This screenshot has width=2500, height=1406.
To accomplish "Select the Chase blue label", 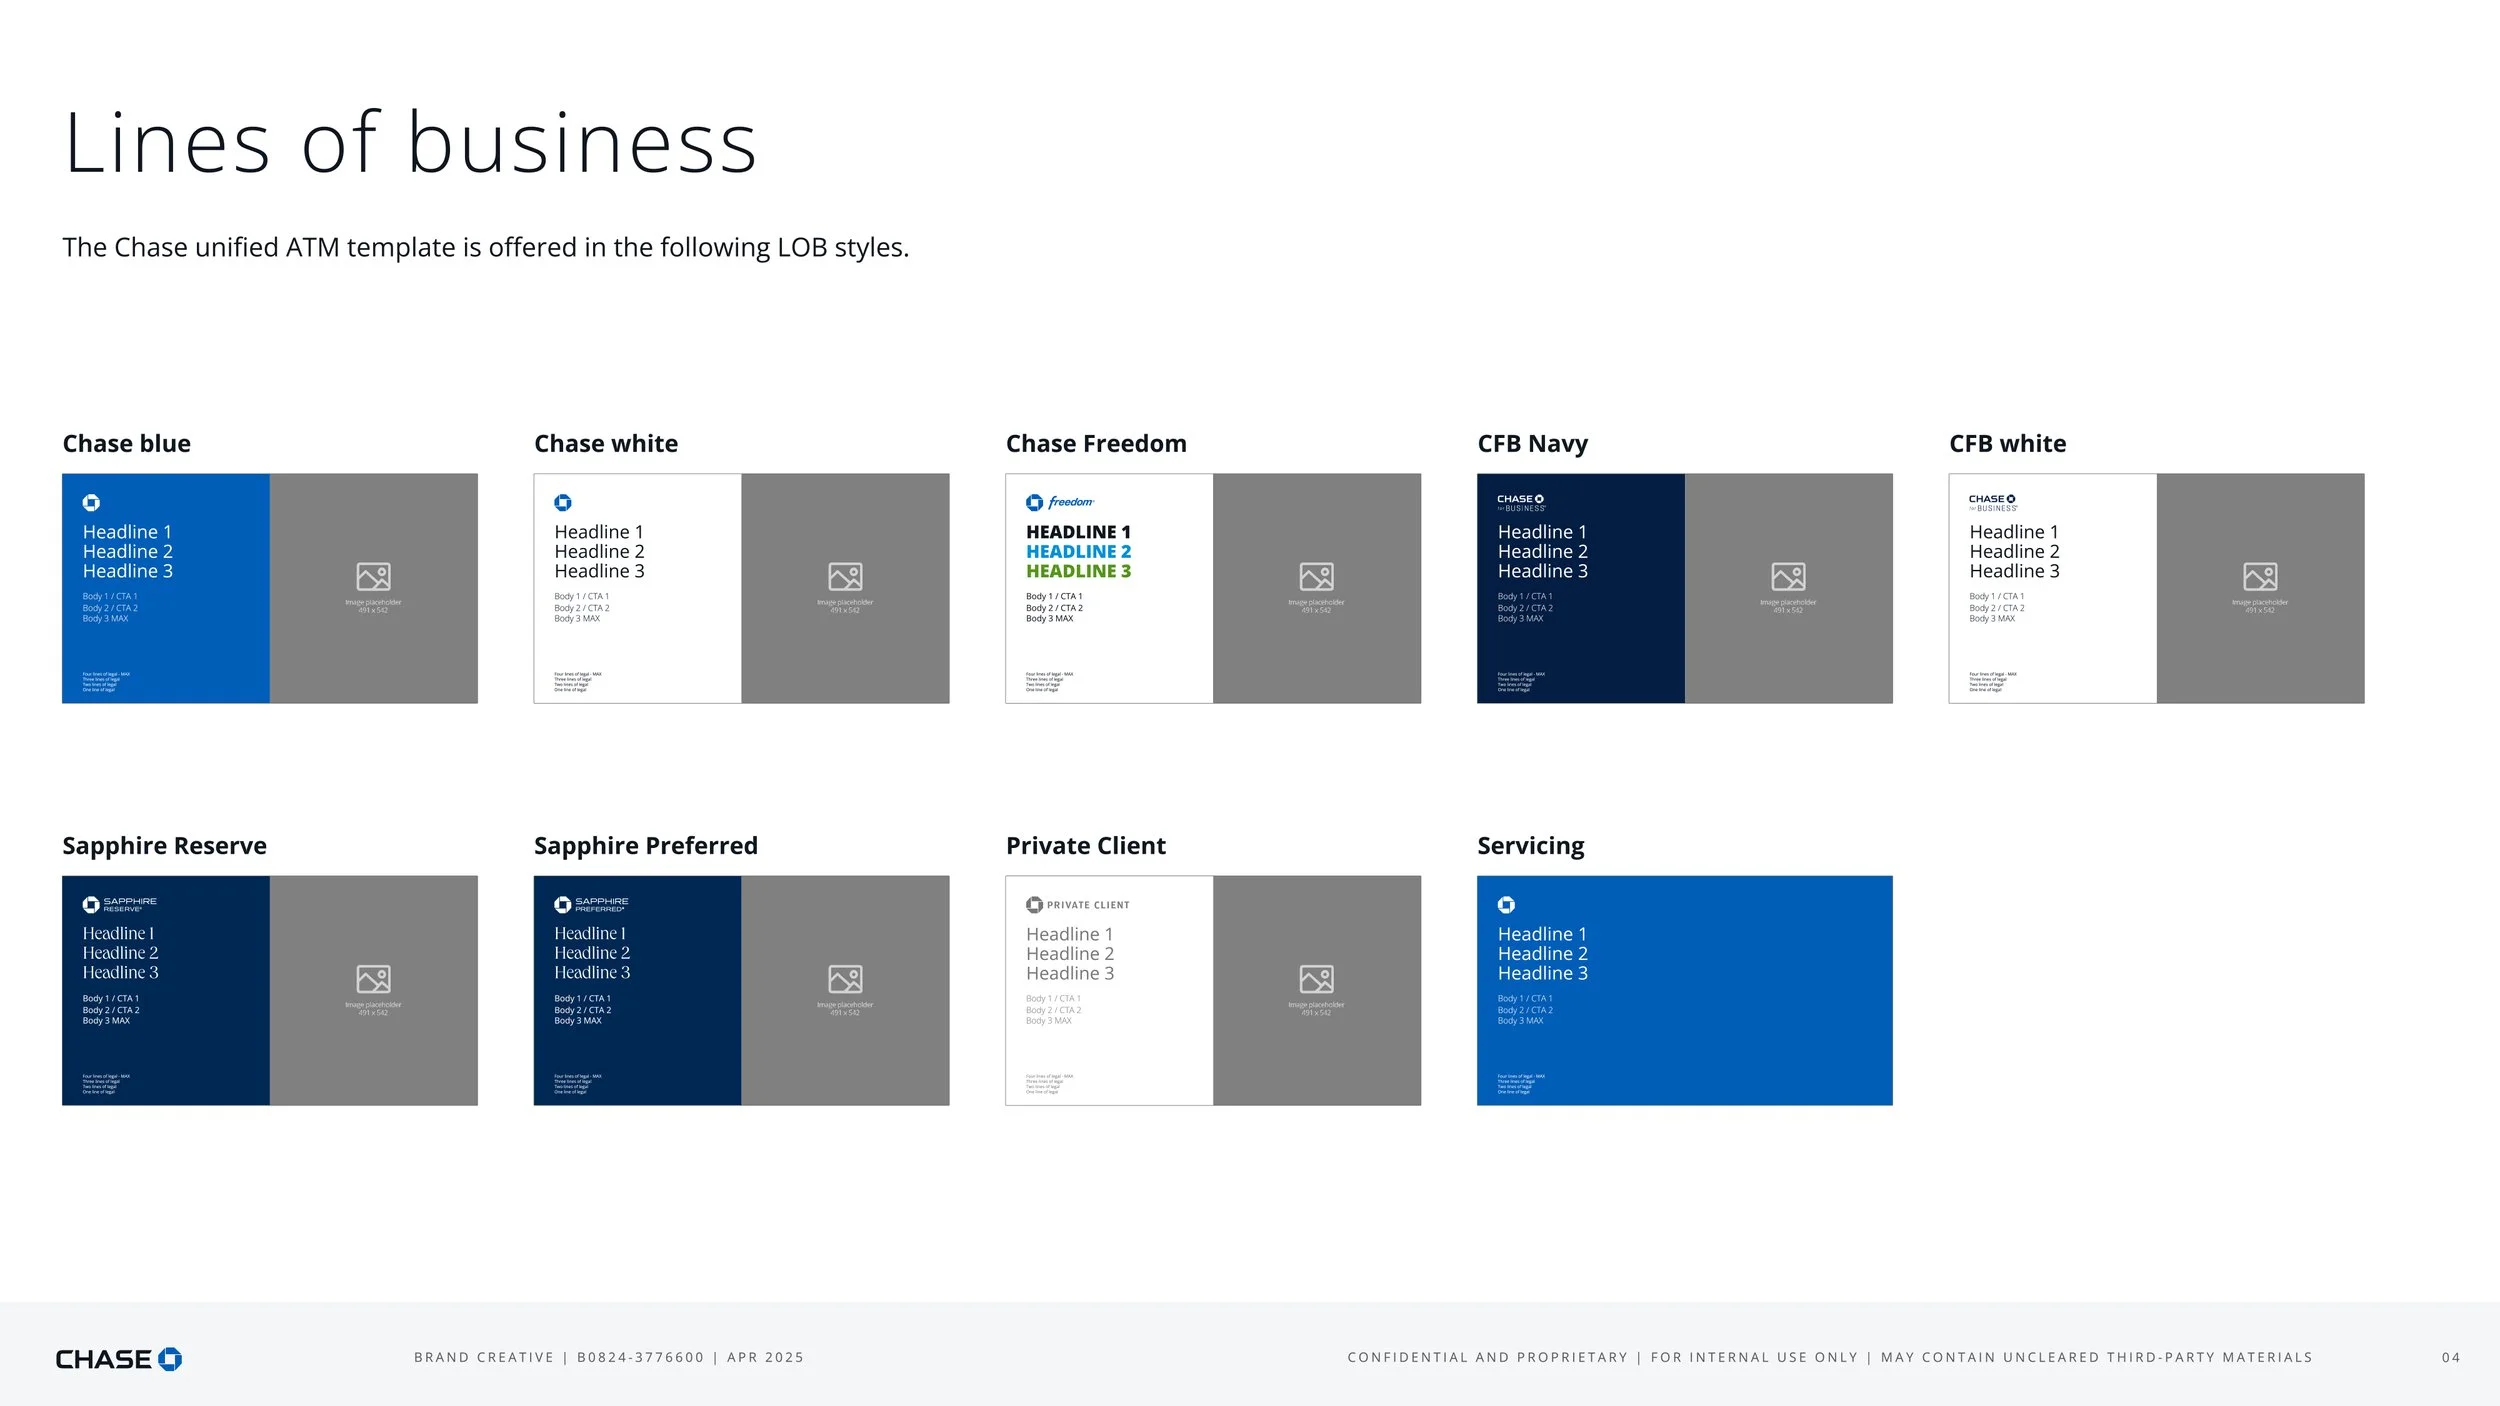I will pos(126,444).
